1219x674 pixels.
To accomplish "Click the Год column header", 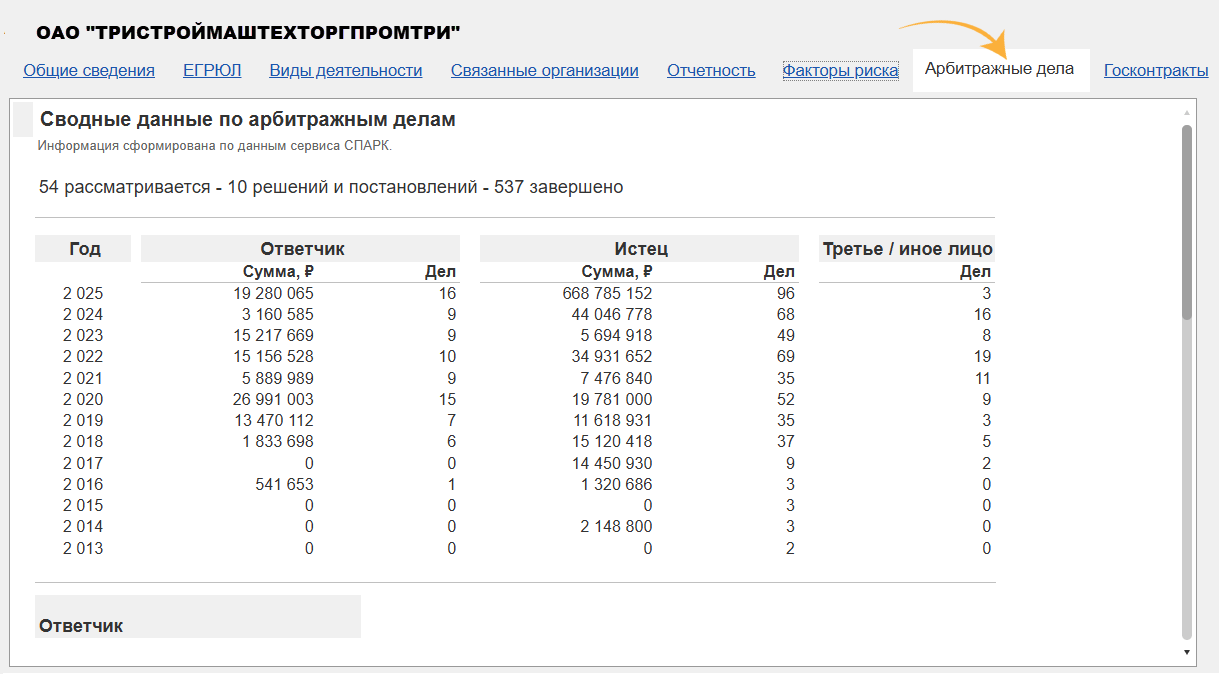I will (x=85, y=249).
